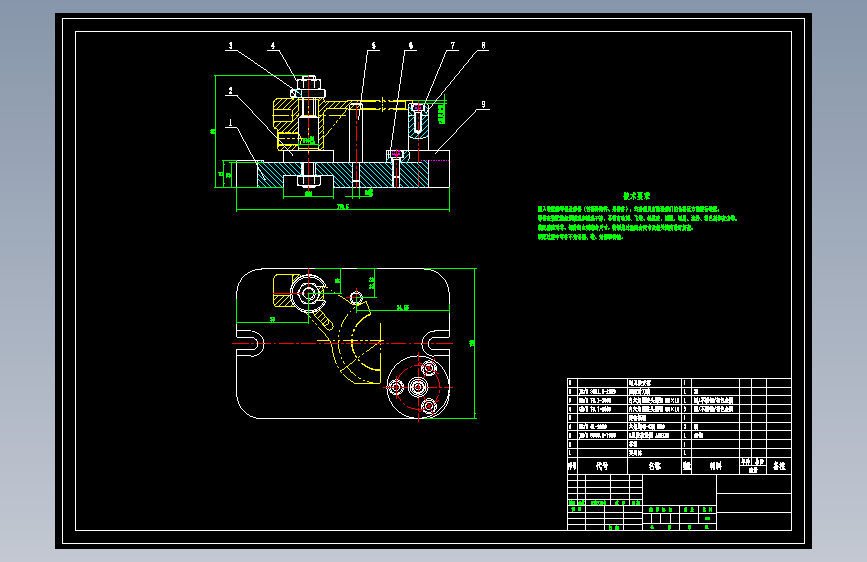Click the 名称 column header in parts list
This screenshot has height=562, width=867.
pos(655,466)
